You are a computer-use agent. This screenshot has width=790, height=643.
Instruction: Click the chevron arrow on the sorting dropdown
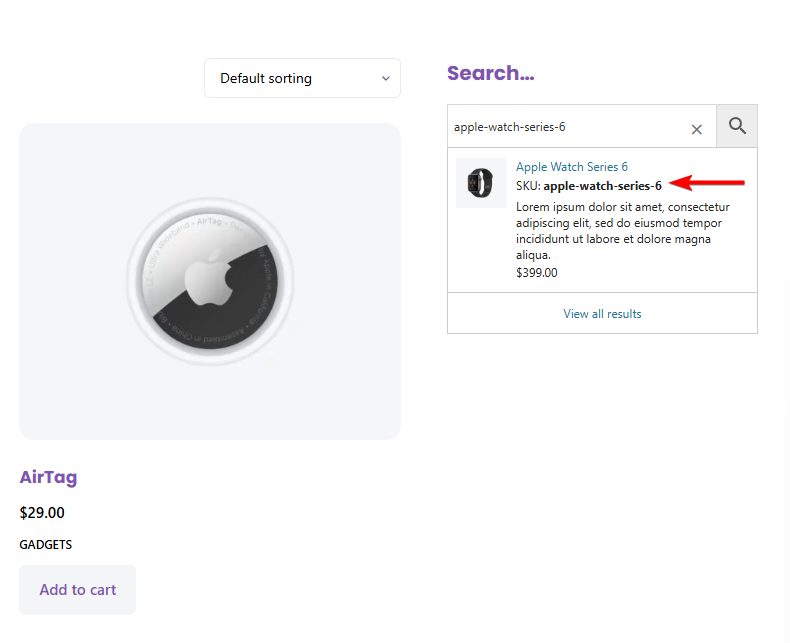[x=386, y=79]
